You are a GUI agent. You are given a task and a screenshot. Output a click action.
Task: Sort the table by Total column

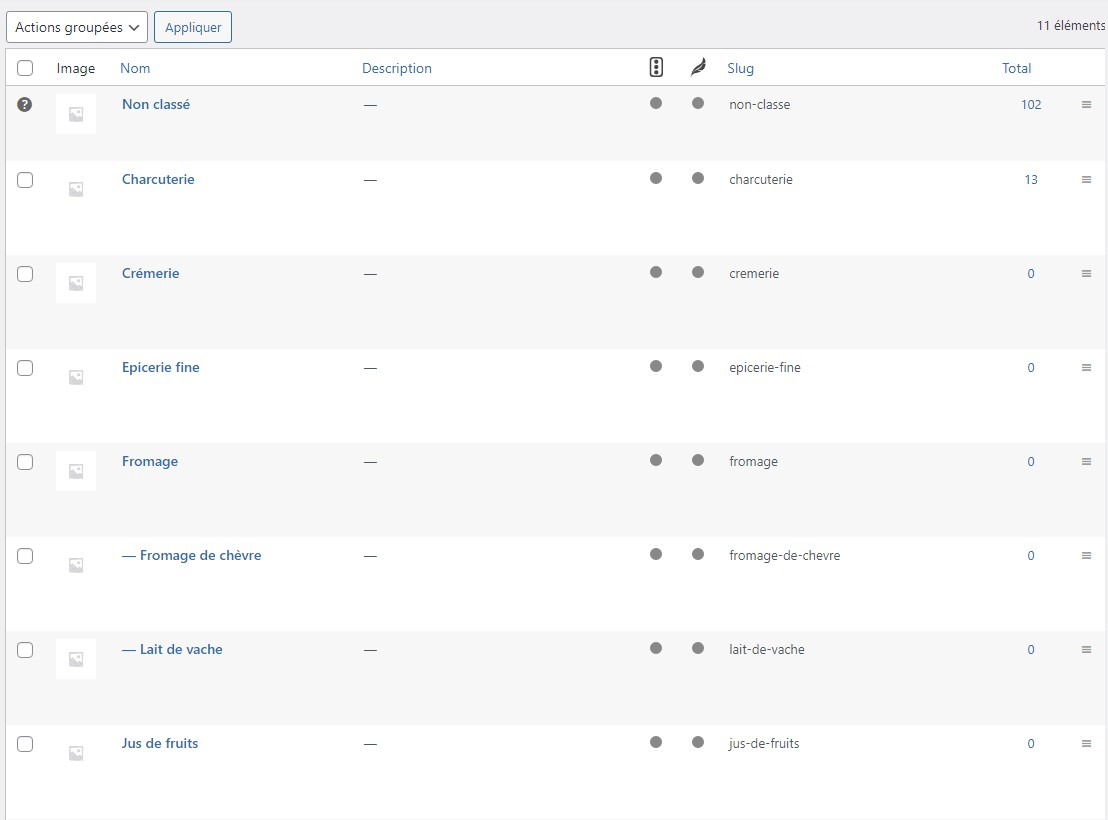click(x=1016, y=68)
